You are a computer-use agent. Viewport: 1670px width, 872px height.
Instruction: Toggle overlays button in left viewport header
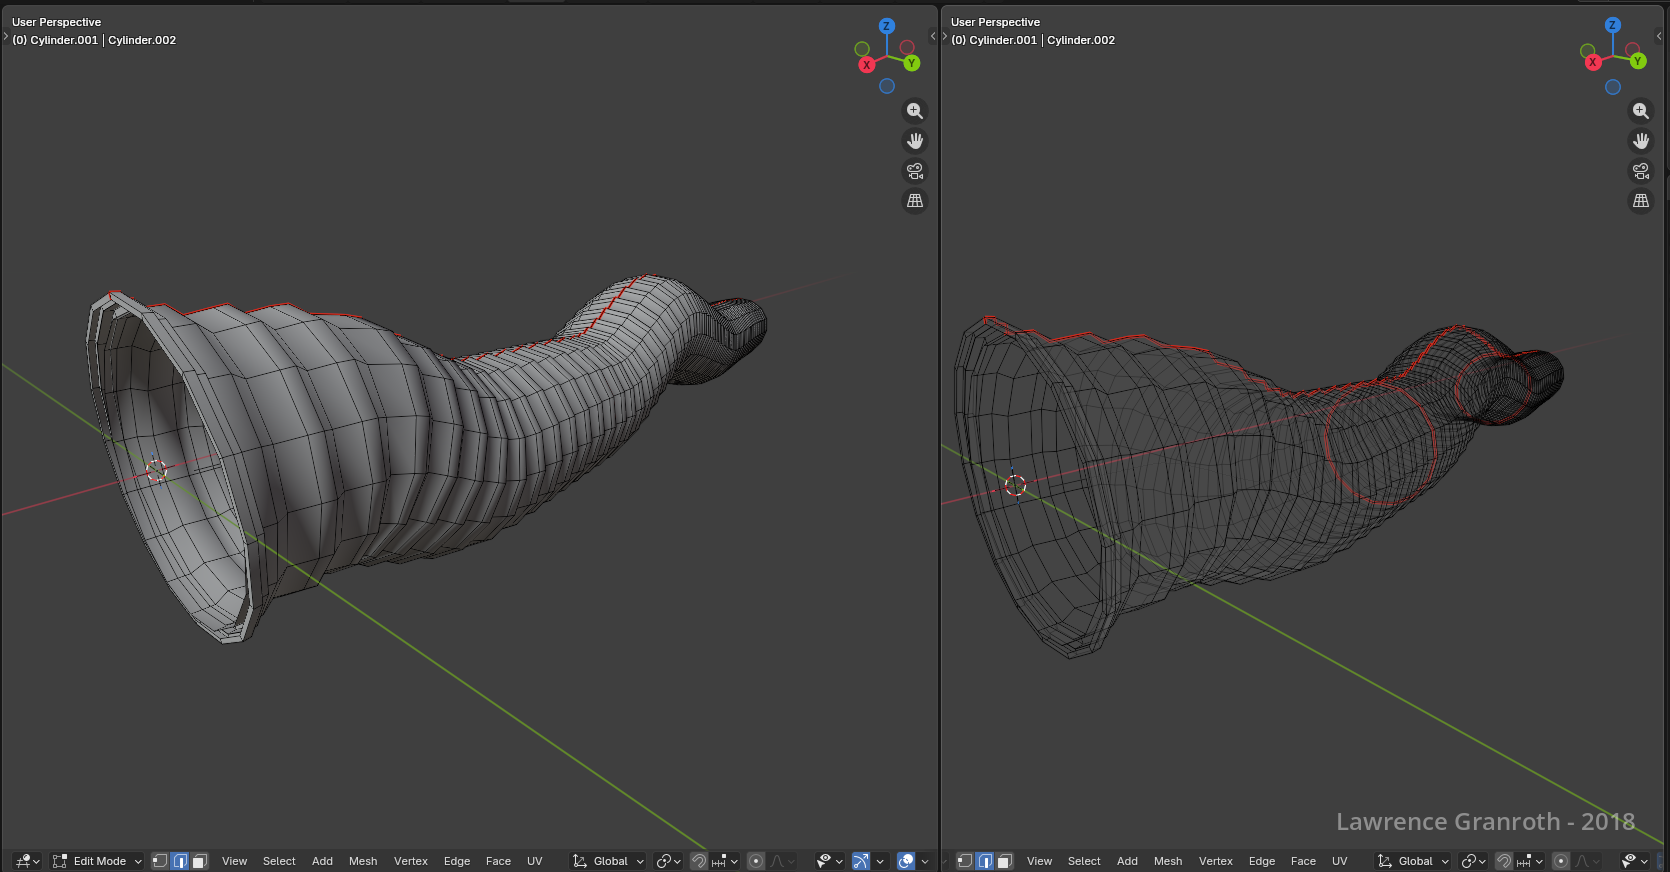tap(906, 861)
